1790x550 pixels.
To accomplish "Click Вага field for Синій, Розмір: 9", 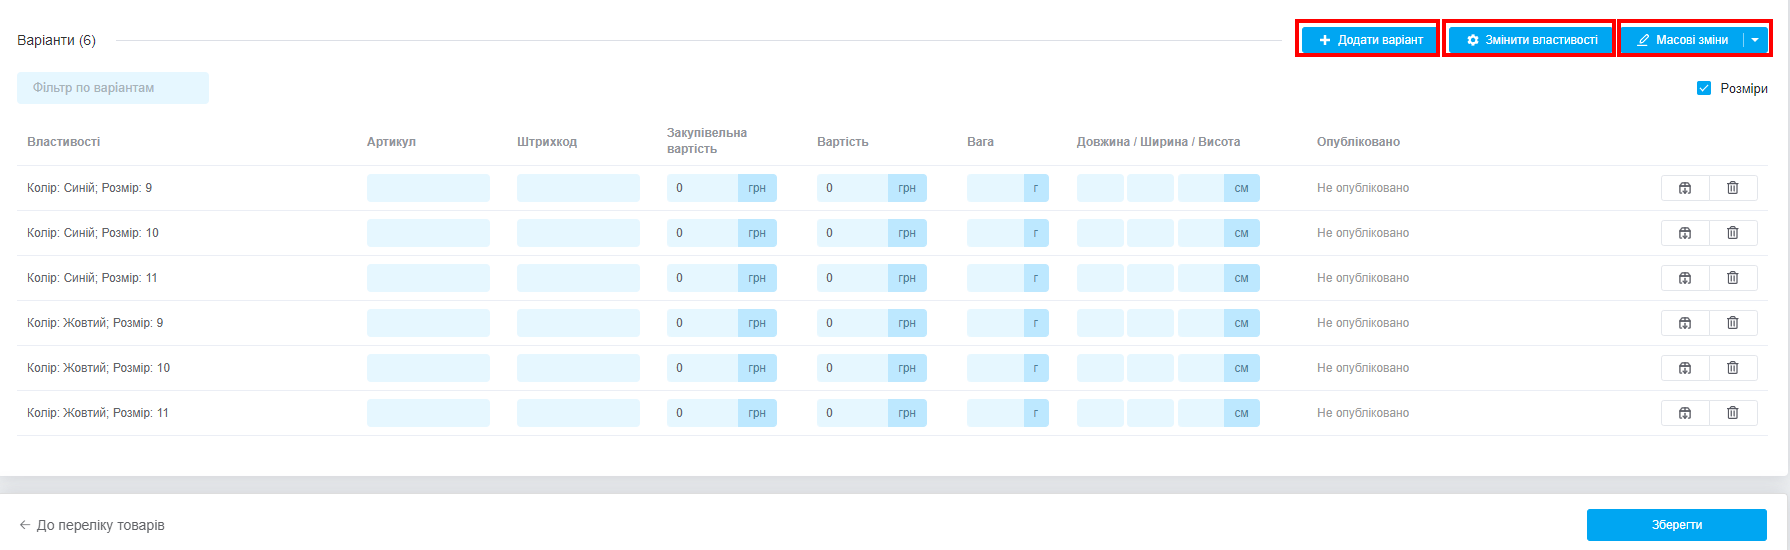I will tap(995, 188).
